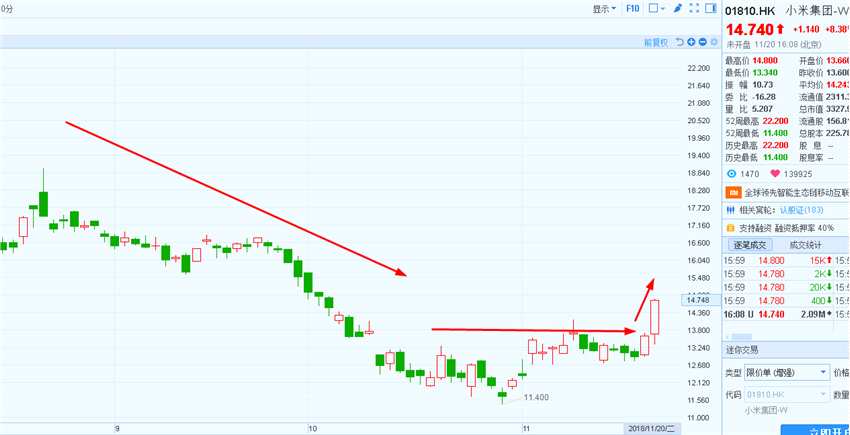The width and height of the screenshot is (850, 435).
Task: Click the 2018/11/20 date axis label
Action: click(651, 428)
